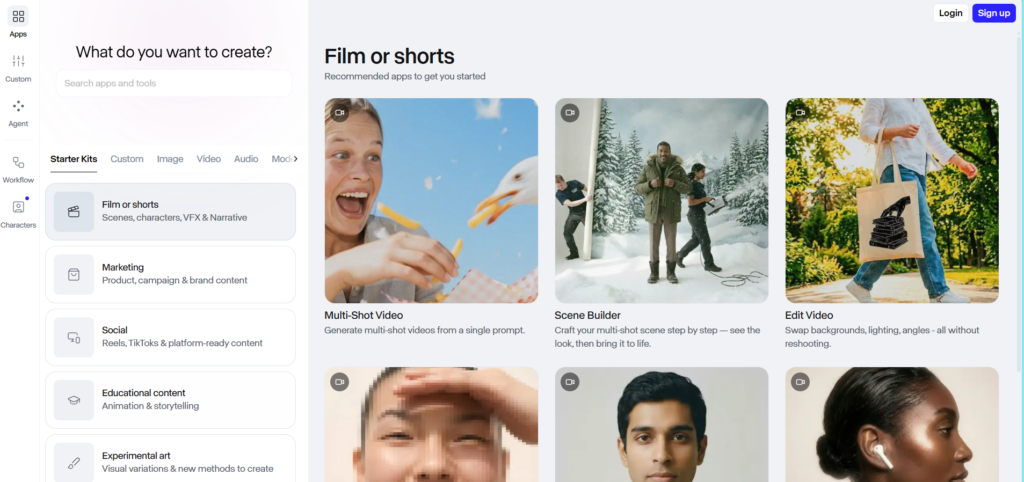This screenshot has width=1024, height=482.
Task: Click video badge on pixelated face thumbnail
Action: (x=340, y=382)
